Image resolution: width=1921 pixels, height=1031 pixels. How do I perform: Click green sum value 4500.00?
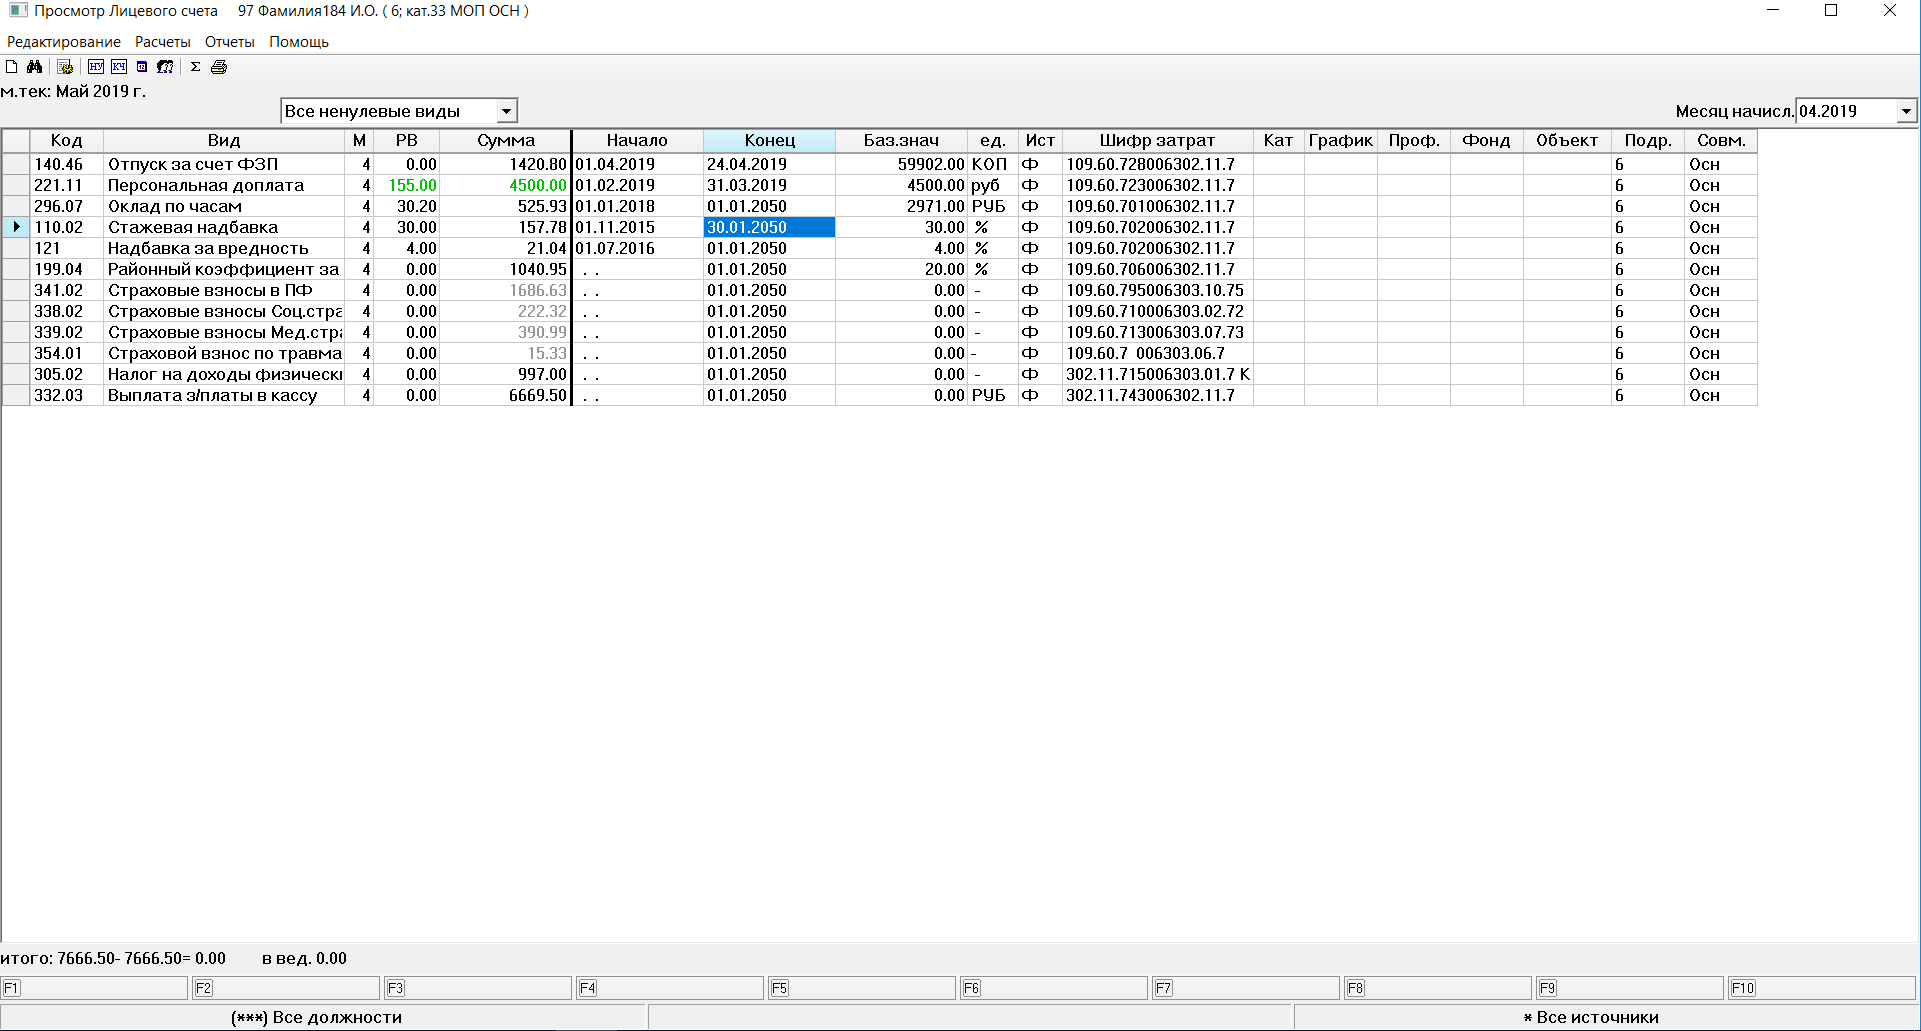click(x=506, y=185)
